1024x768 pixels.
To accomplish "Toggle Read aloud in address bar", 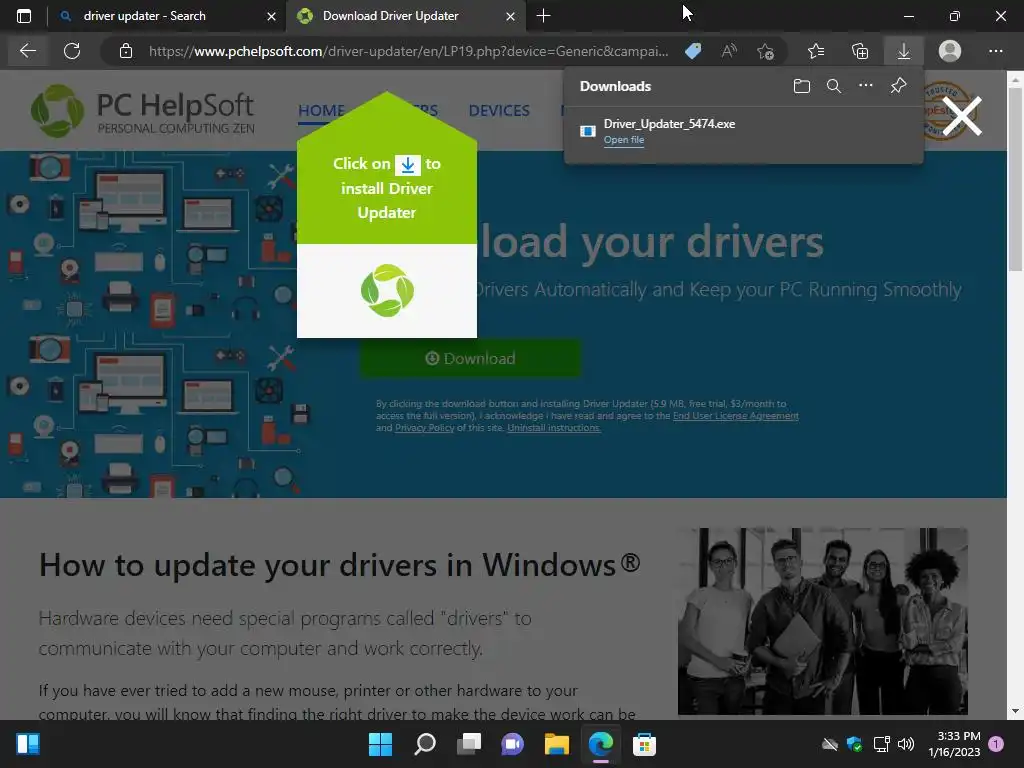I will tap(729, 51).
